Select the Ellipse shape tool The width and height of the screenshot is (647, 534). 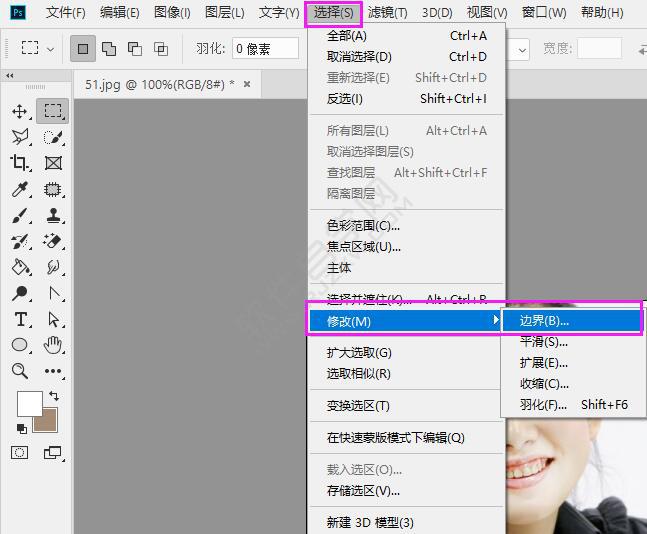pyautogui.click(x=19, y=345)
